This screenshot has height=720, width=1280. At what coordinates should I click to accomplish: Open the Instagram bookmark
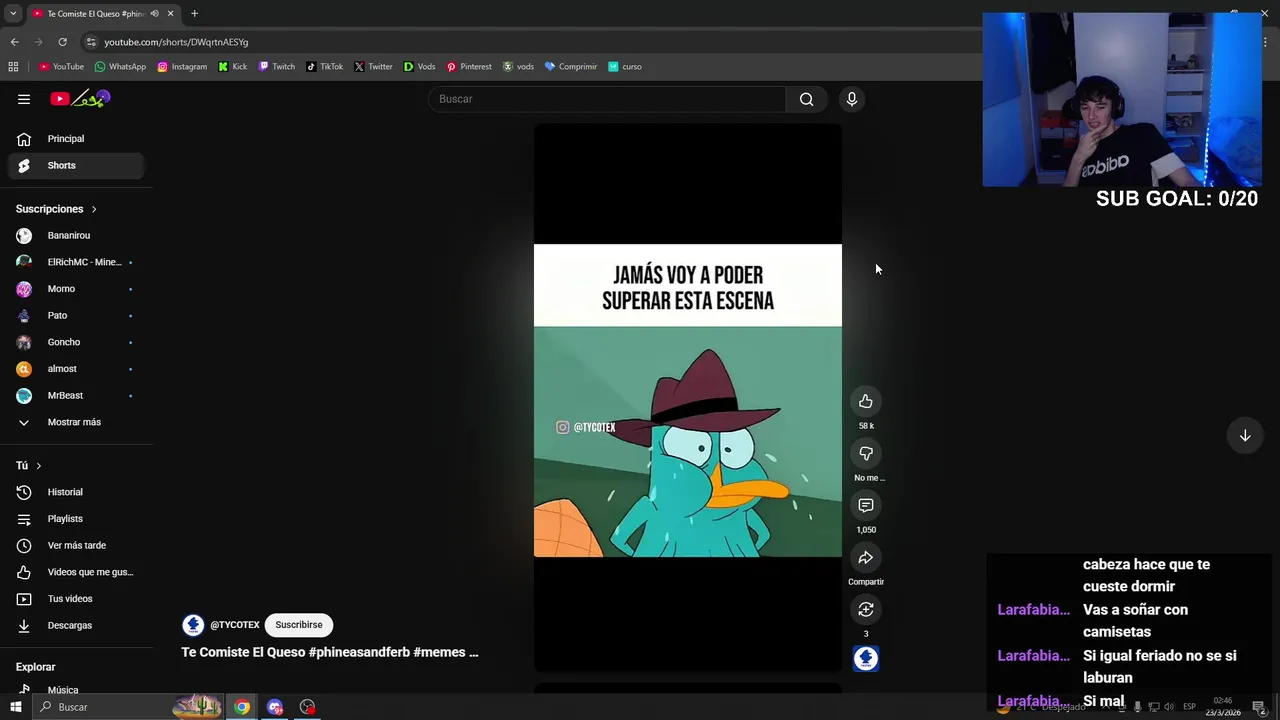182,67
